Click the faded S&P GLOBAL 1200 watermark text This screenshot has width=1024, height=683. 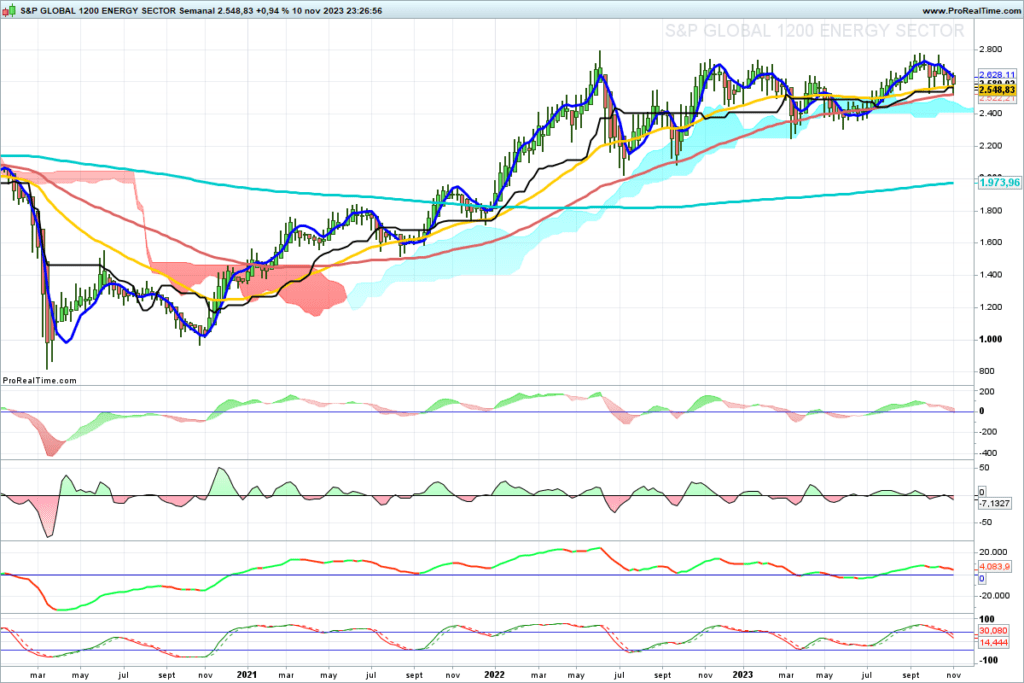coord(814,32)
